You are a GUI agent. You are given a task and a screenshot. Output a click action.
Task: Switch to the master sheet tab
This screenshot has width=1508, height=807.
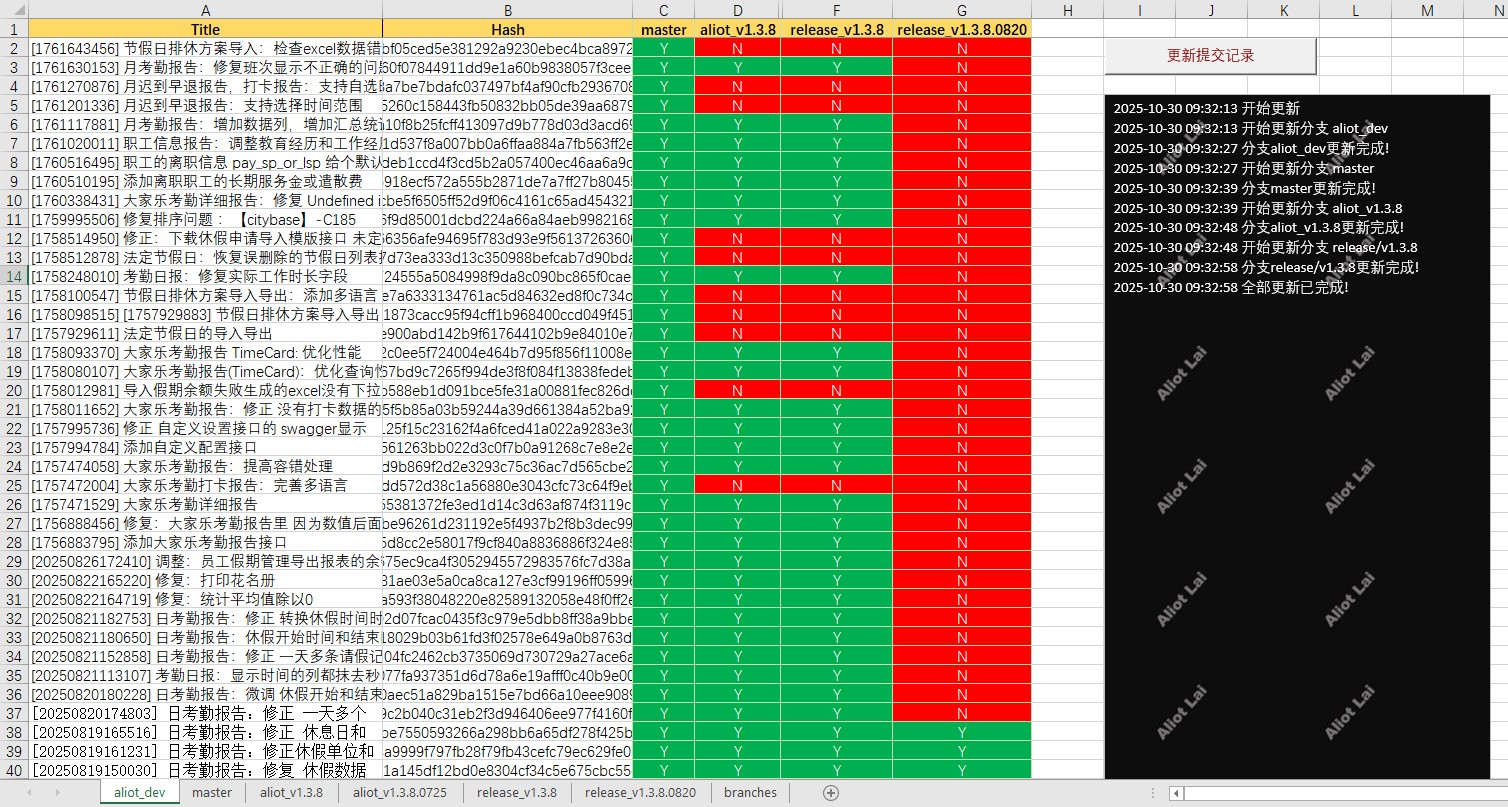click(212, 793)
